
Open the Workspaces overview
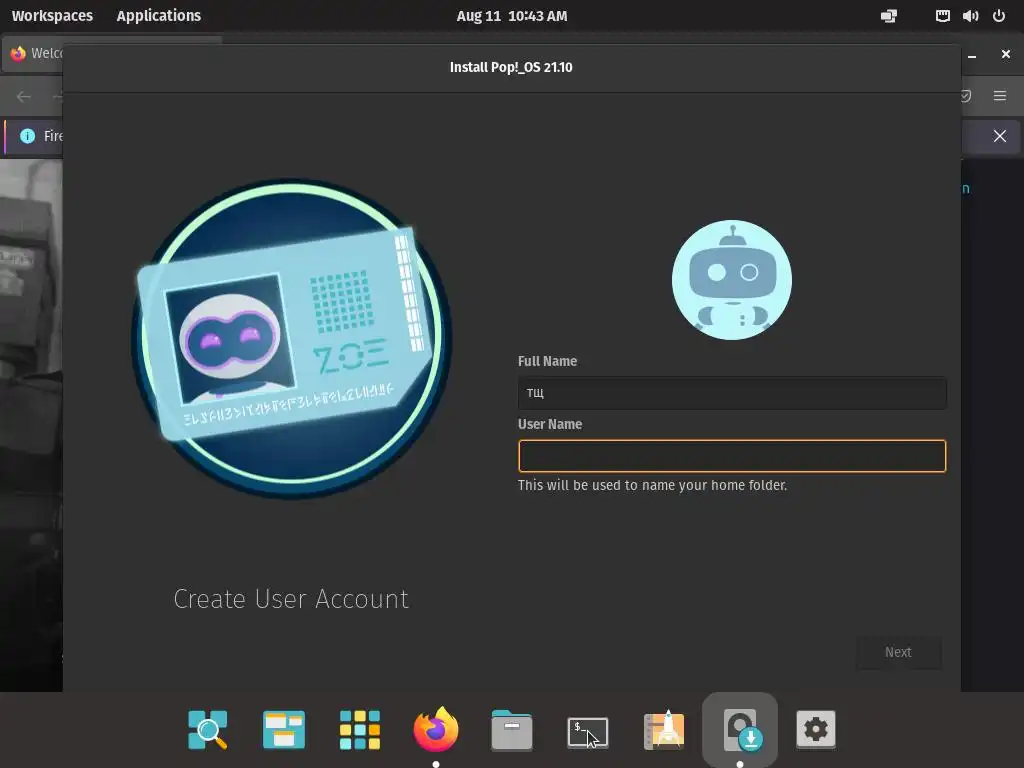(x=52, y=16)
